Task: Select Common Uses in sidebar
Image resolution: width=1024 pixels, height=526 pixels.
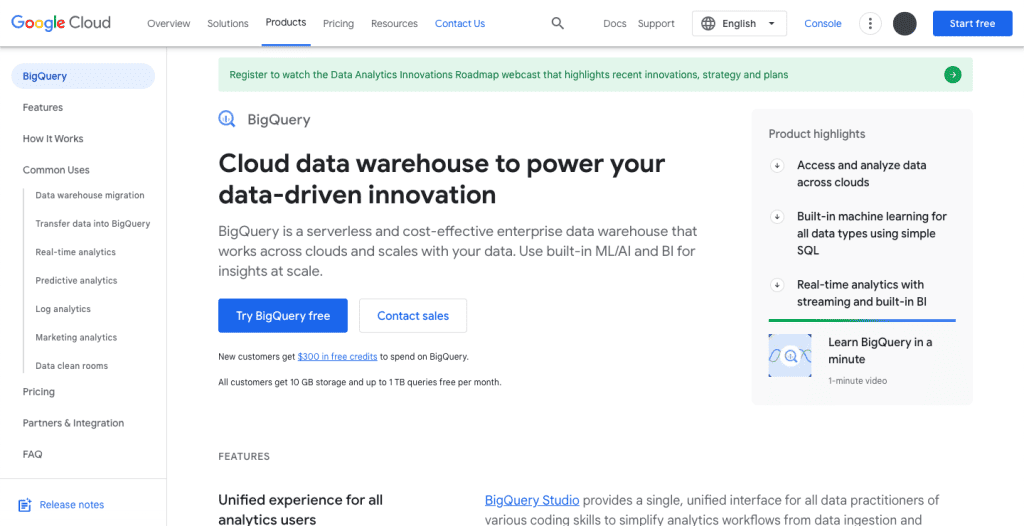Action: [x=56, y=170]
